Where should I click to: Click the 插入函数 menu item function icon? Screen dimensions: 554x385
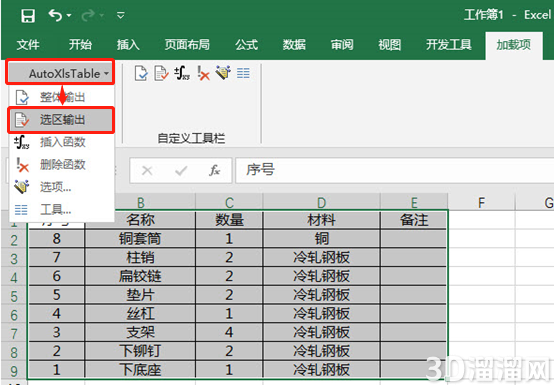[22, 142]
